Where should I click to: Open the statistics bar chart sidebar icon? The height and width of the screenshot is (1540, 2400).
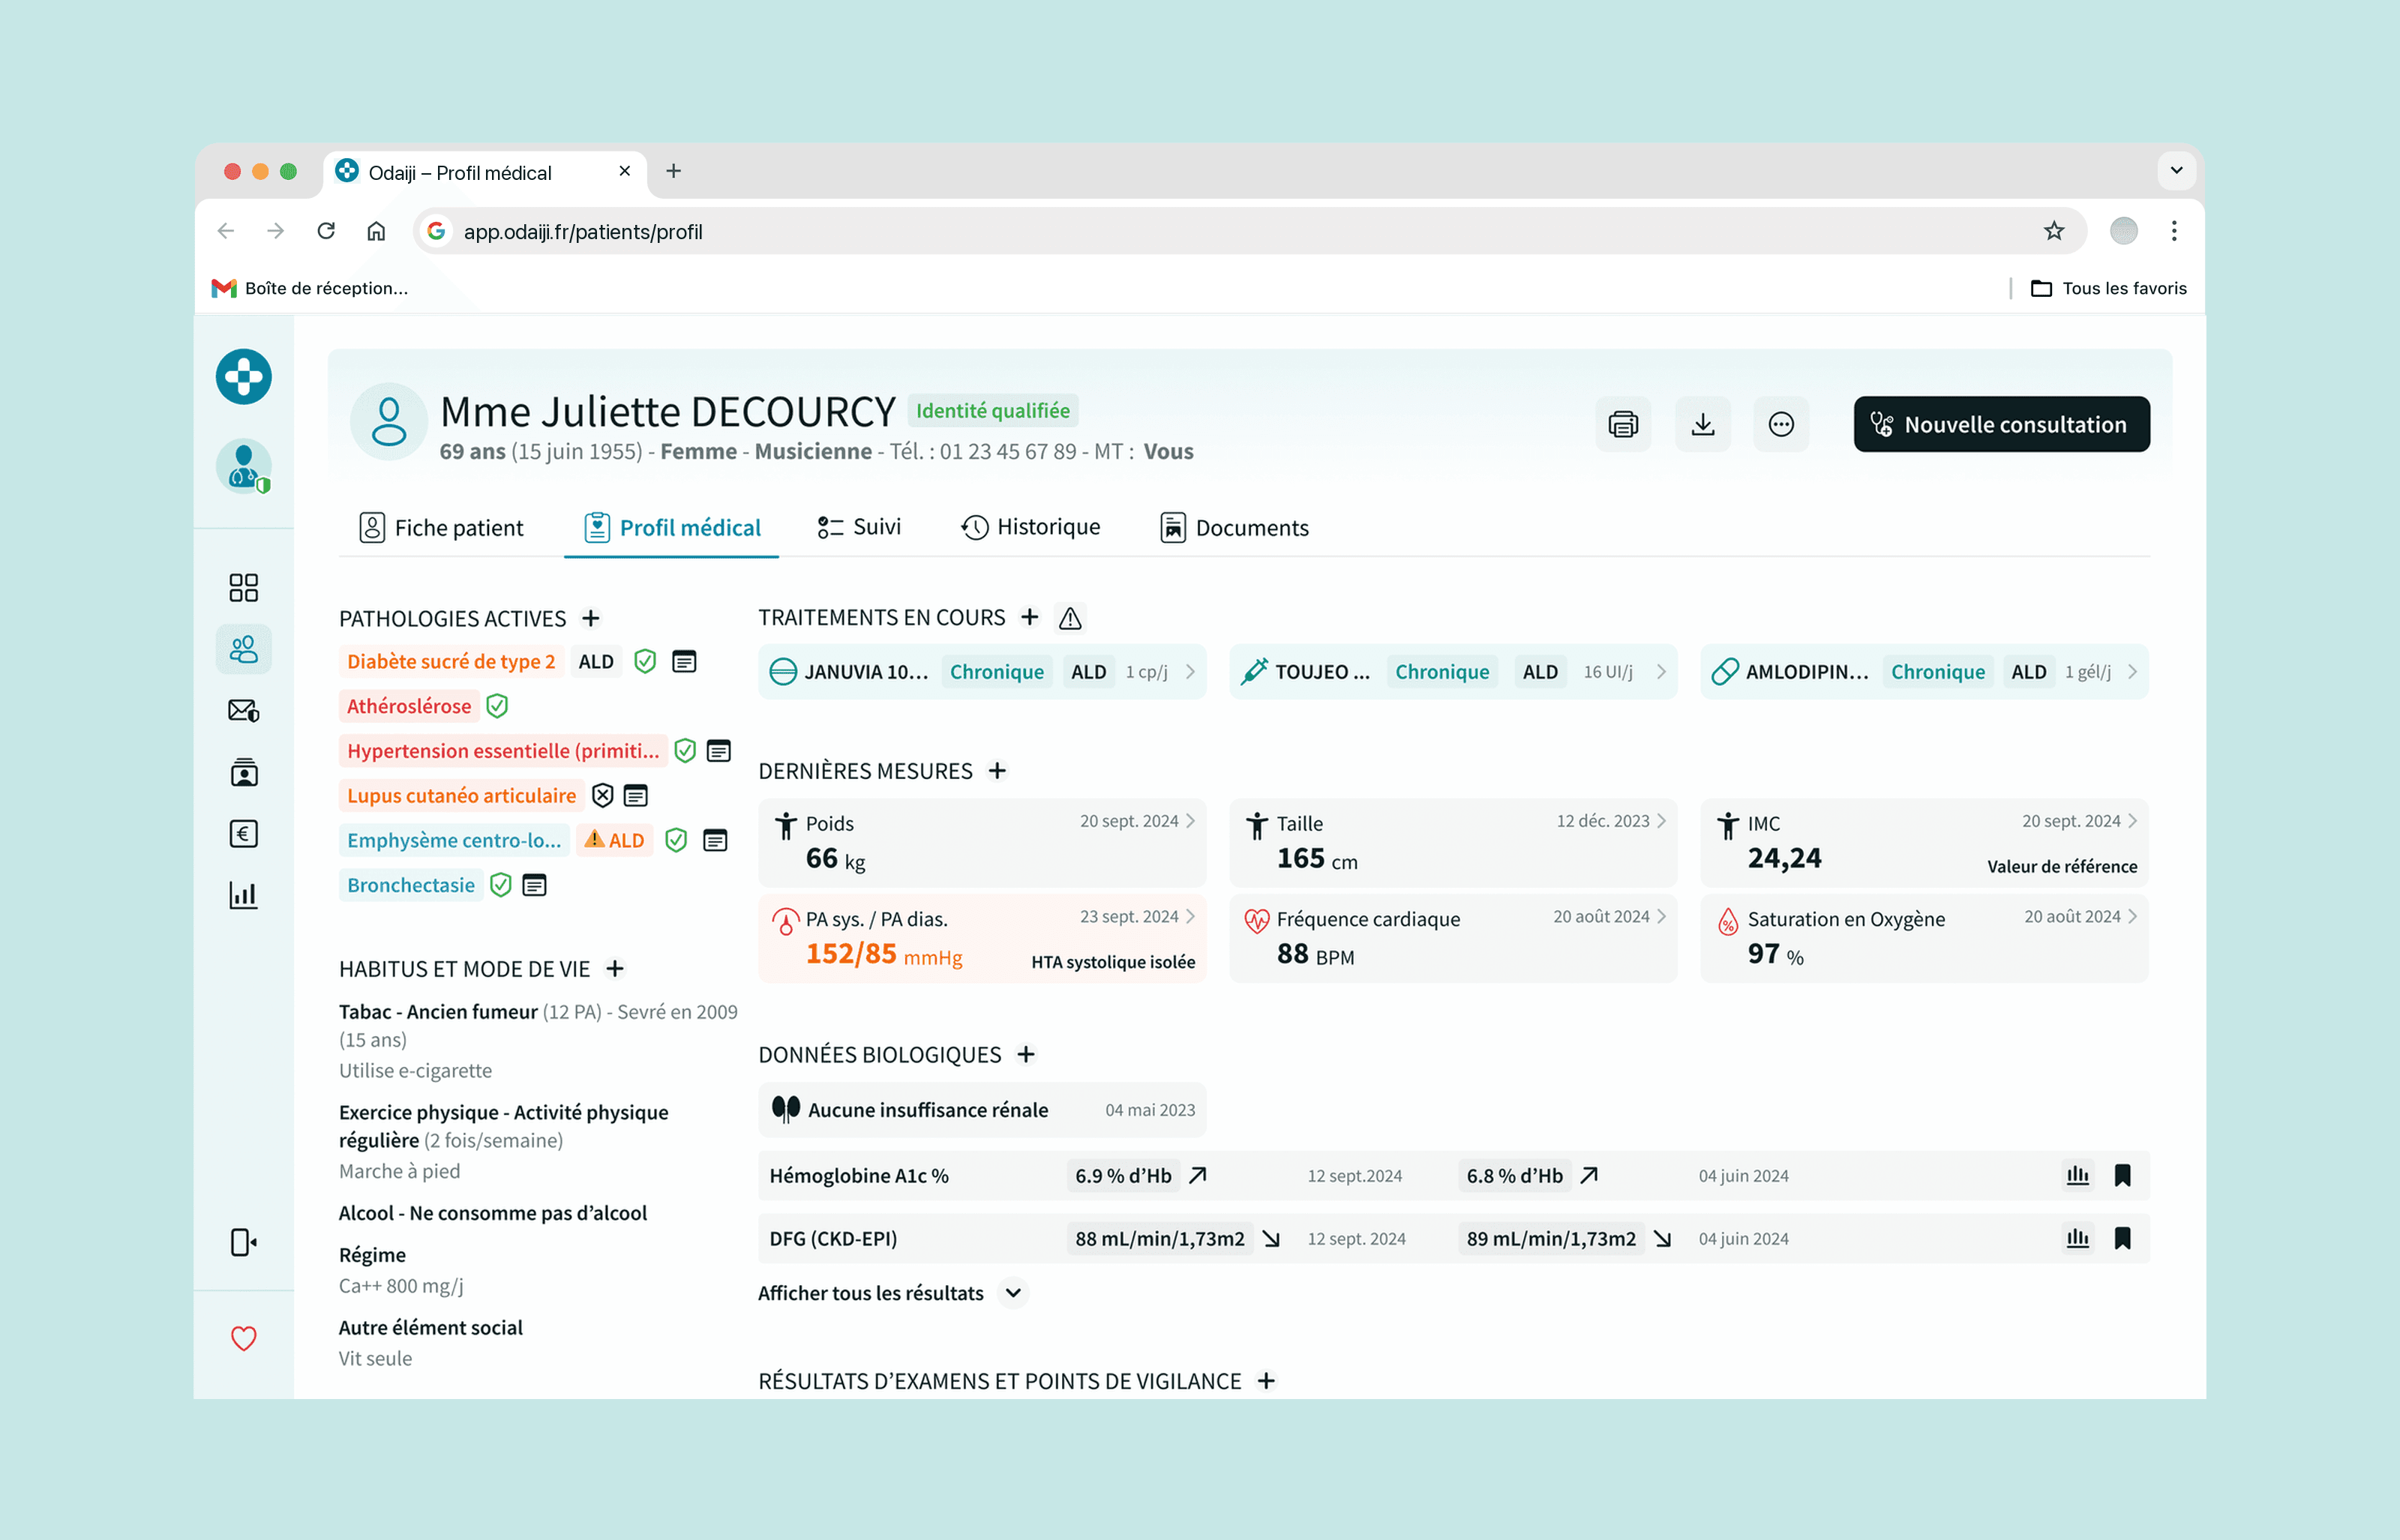(243, 895)
